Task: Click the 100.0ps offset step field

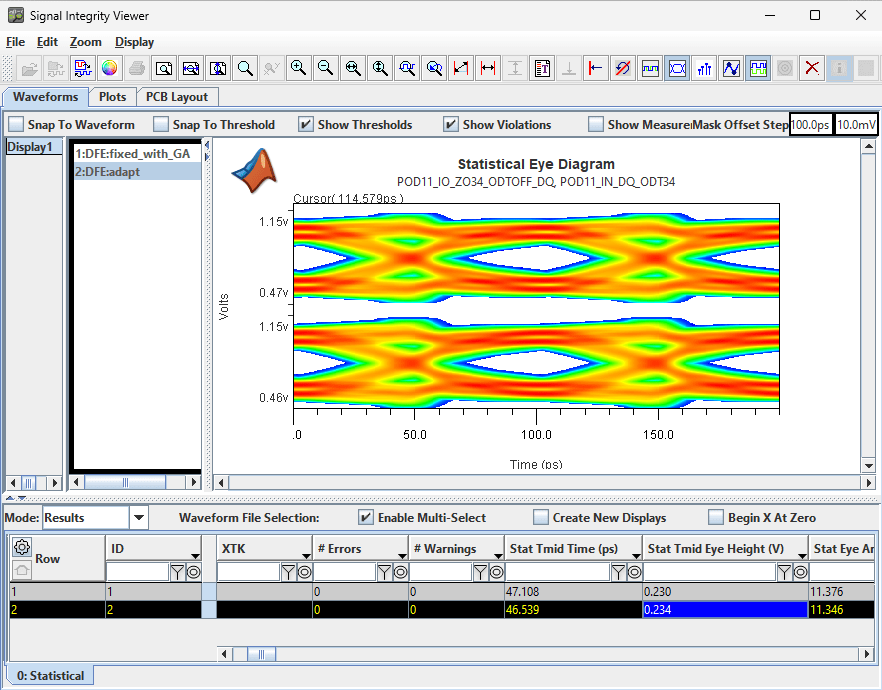Action: tap(810, 125)
